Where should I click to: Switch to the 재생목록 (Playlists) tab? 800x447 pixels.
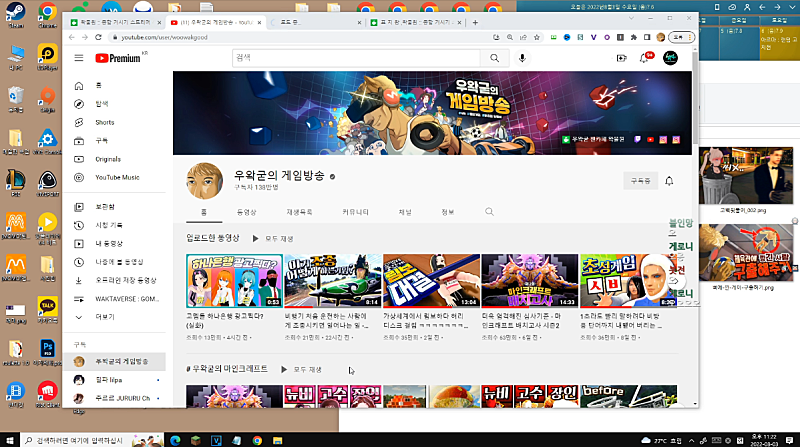point(299,212)
